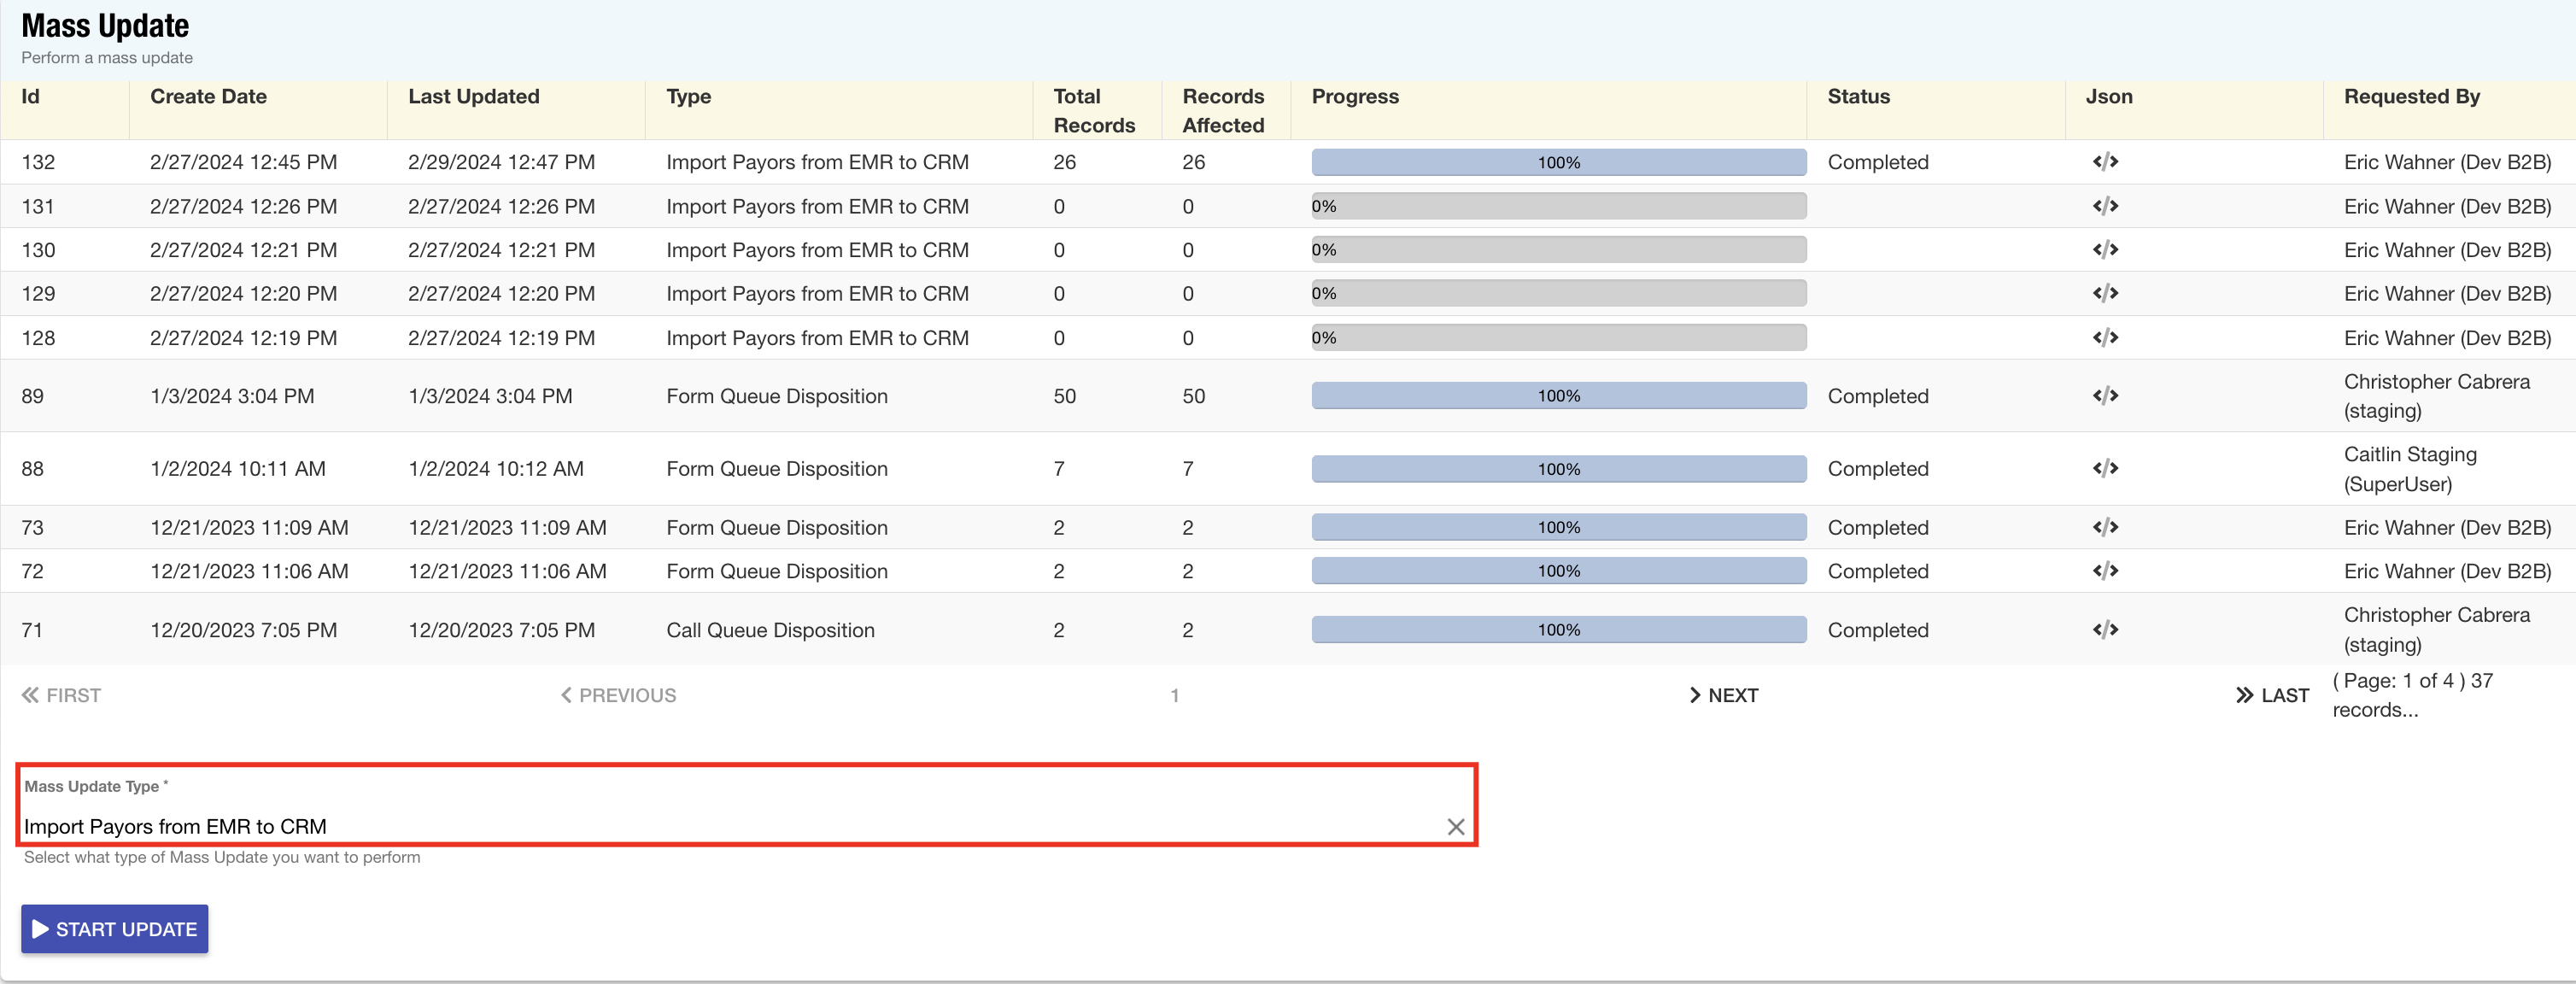Click the 100% progress bar of record 132
2576x984 pixels.
pos(1558,162)
